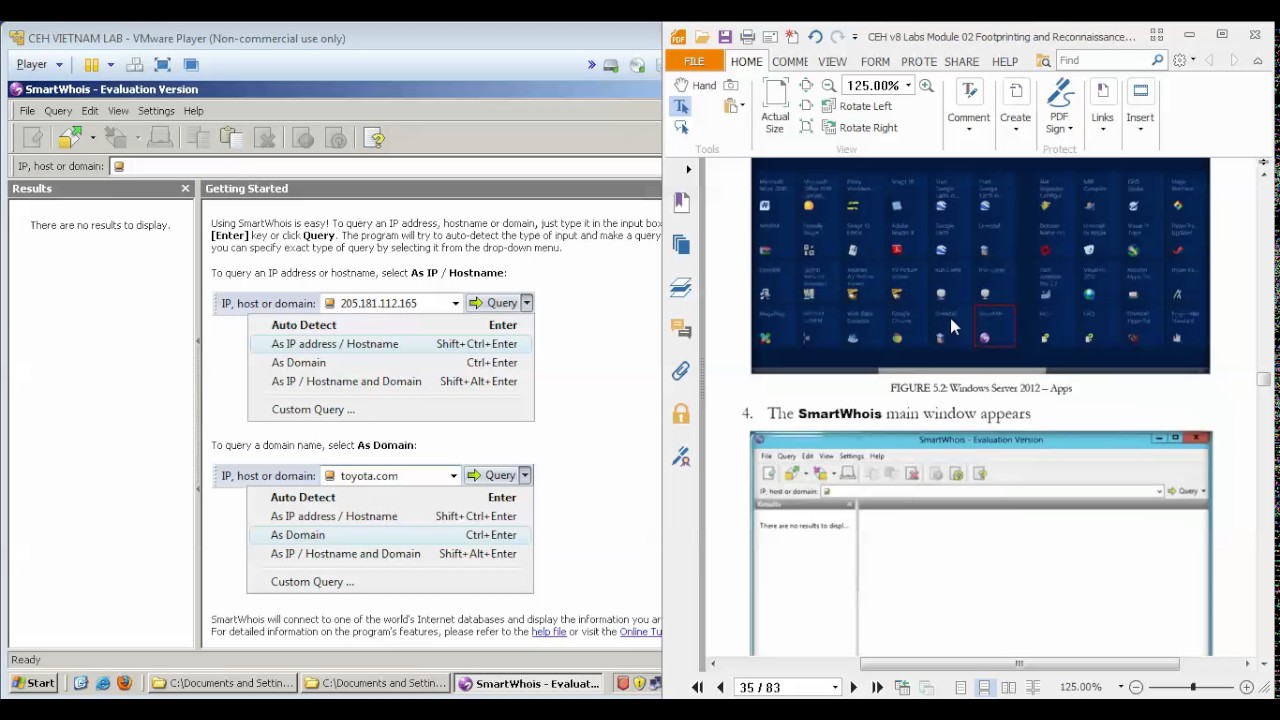
Task: Expand the Create dropdown in ribbon
Action: point(1015,129)
